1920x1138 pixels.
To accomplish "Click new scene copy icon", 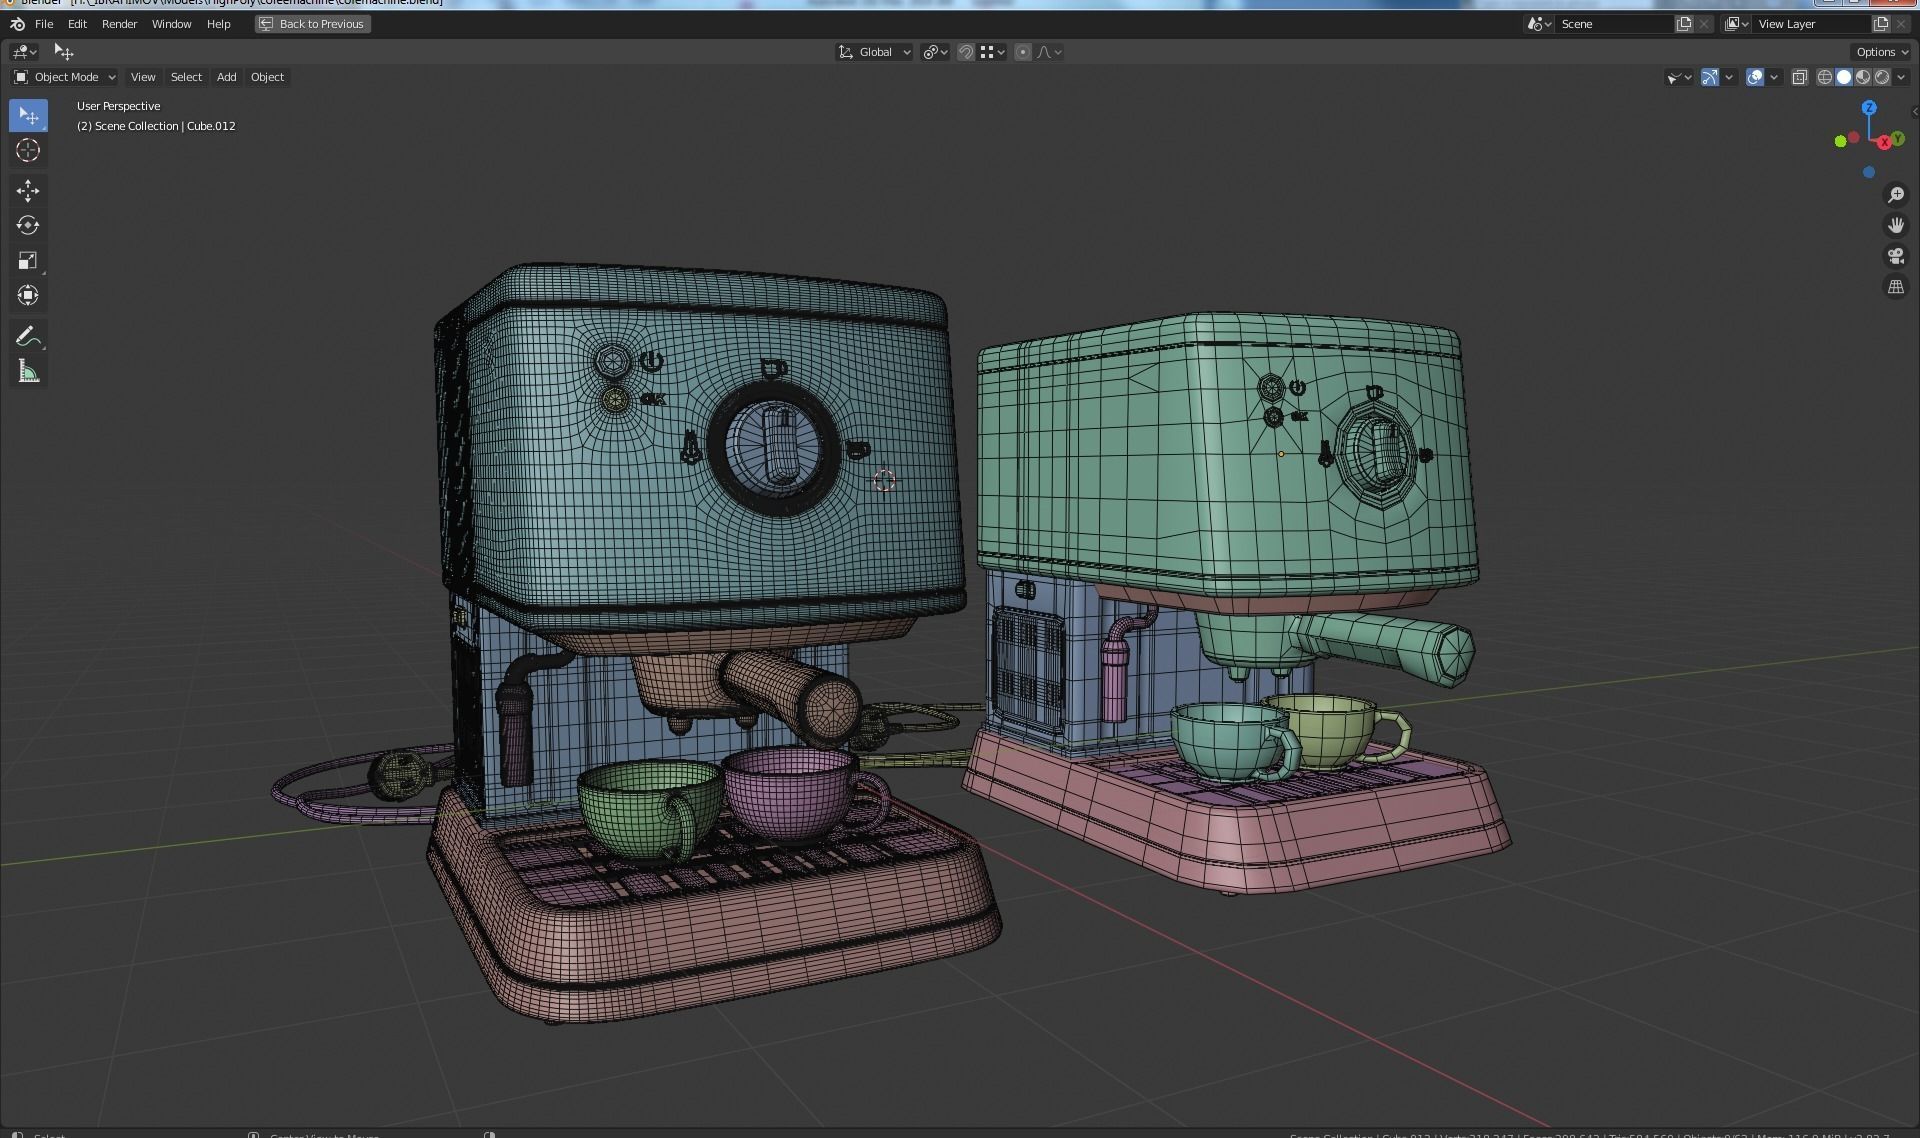I will pos(1684,24).
